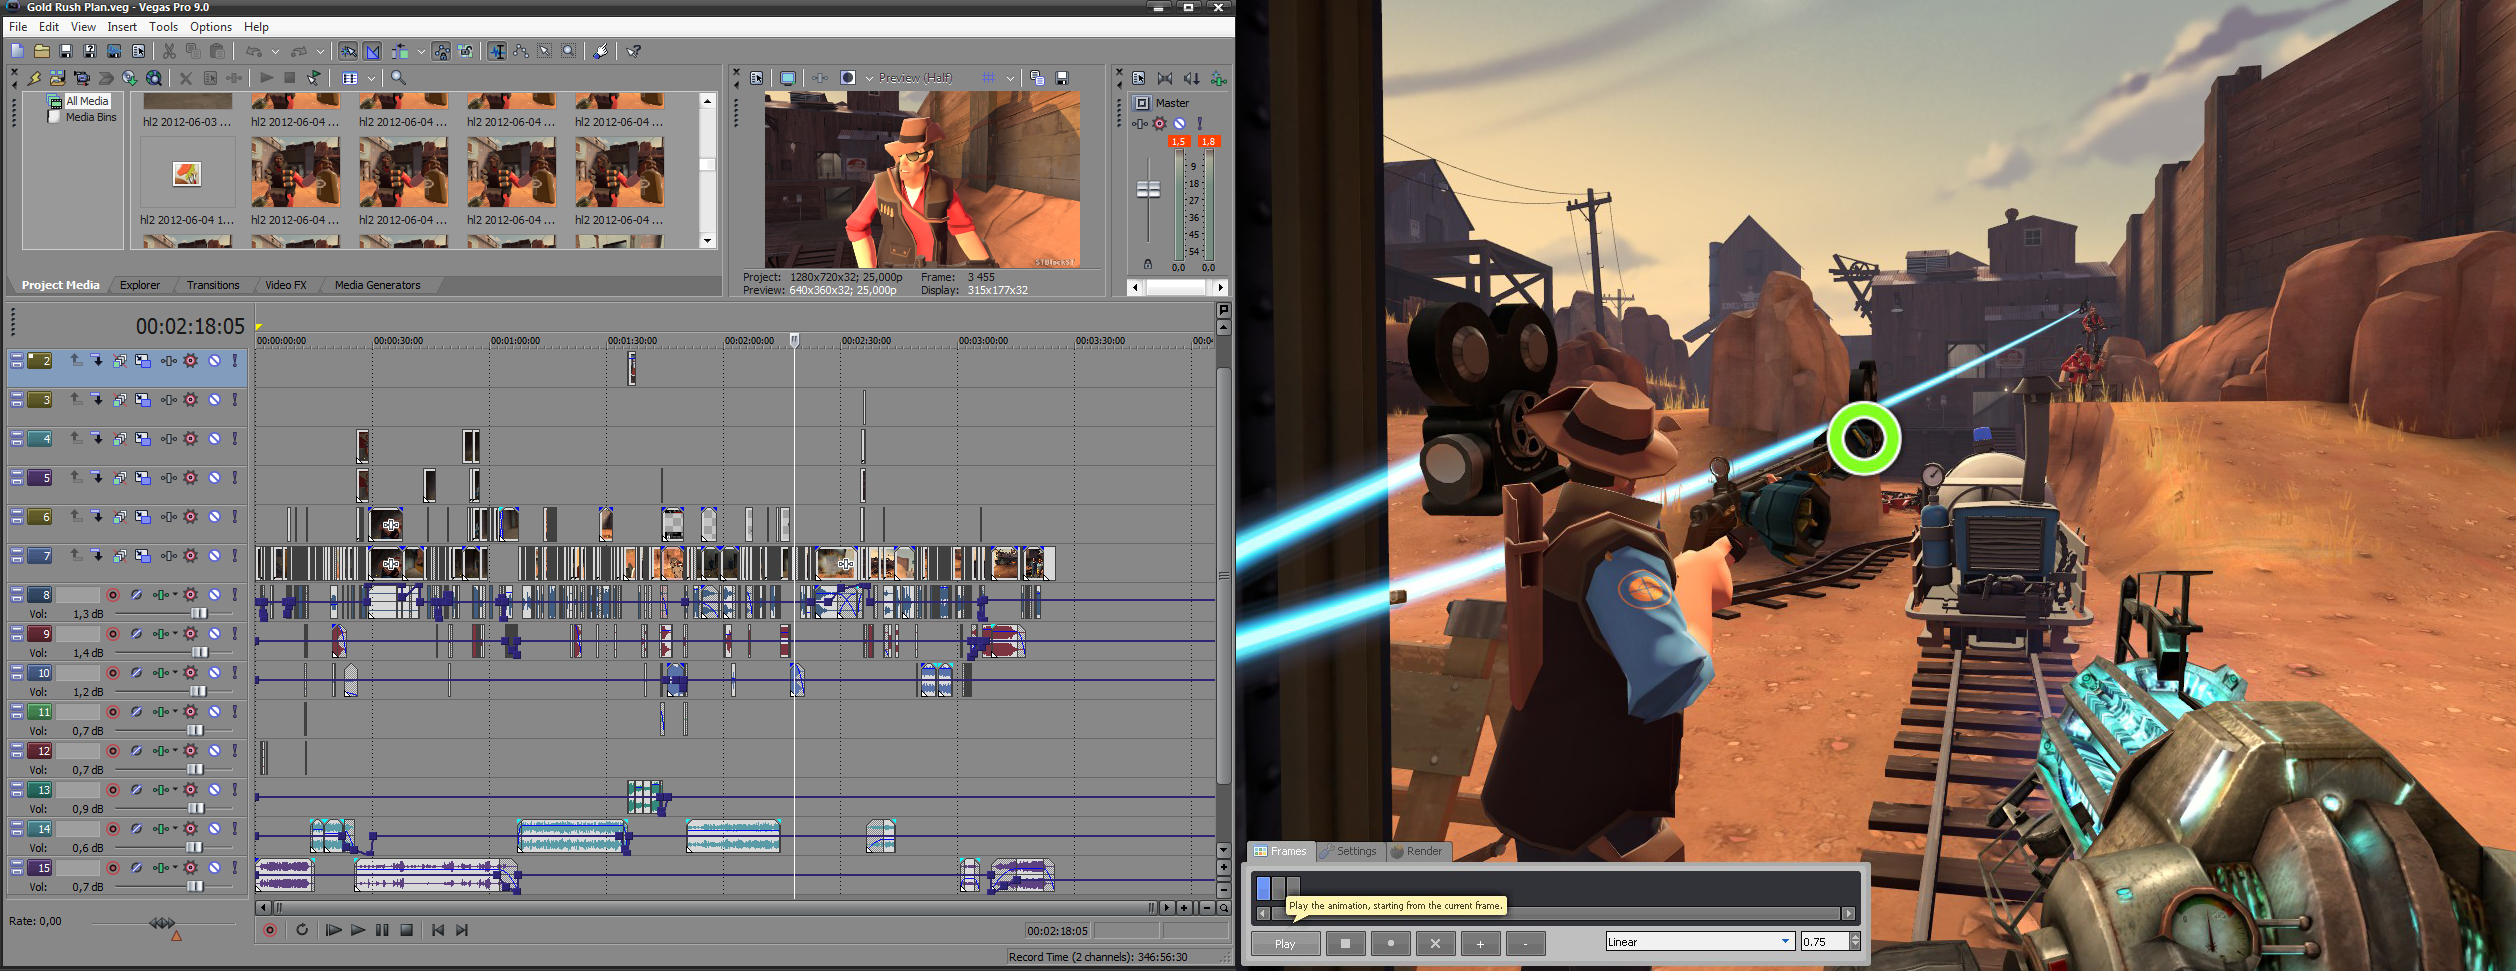This screenshot has width=2516, height=971.
Task: Open a project with the folder icon
Action: point(42,51)
